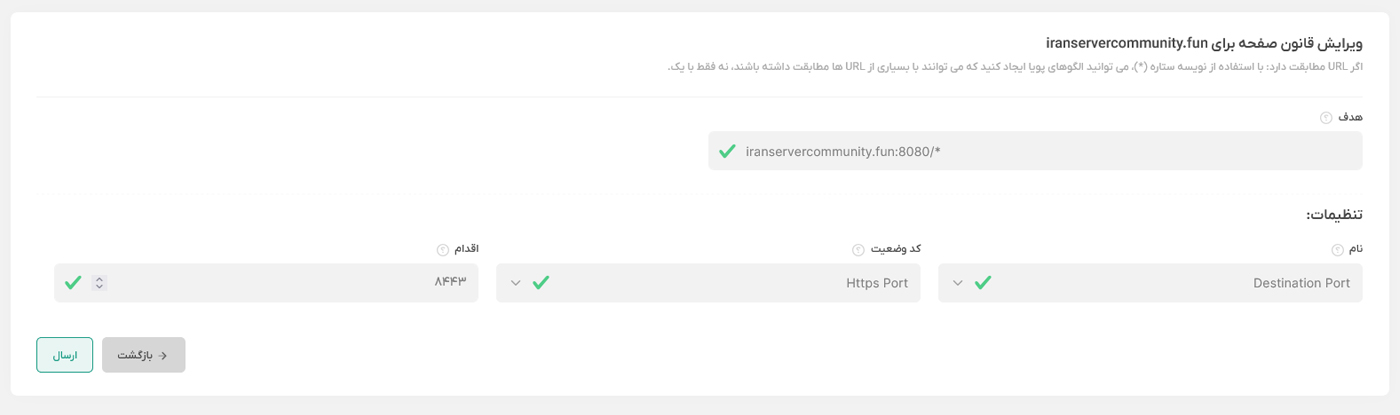
Task: Click the arrow icon in the بازگشت button
Action: pyautogui.click(x=163, y=355)
